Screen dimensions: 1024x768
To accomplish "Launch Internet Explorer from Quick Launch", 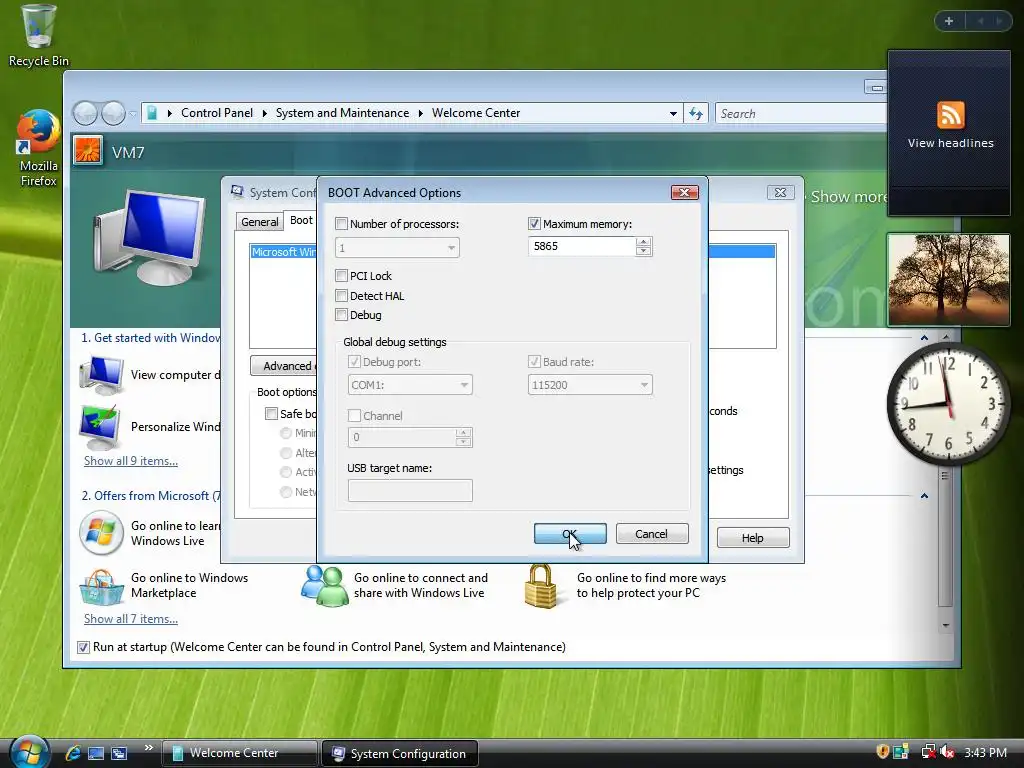I will pyautogui.click(x=73, y=753).
